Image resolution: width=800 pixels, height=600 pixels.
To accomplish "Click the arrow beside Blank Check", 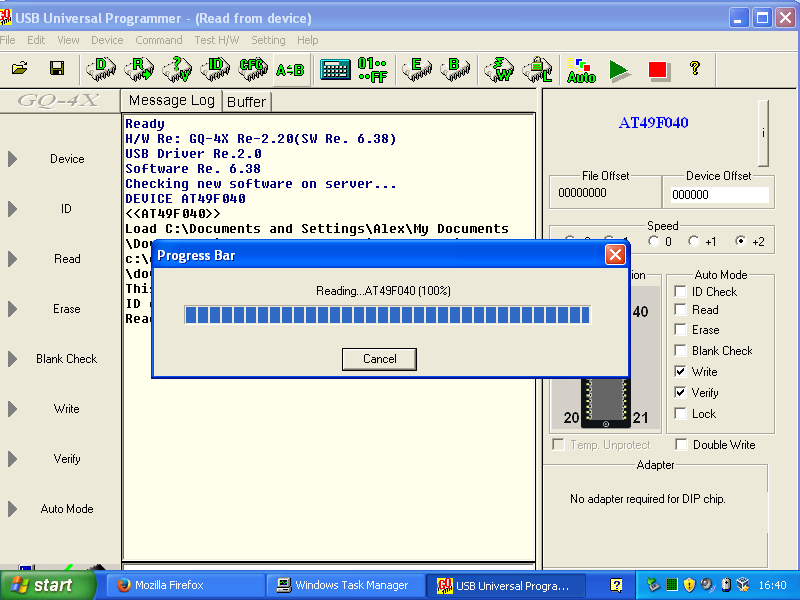I will tap(13, 359).
